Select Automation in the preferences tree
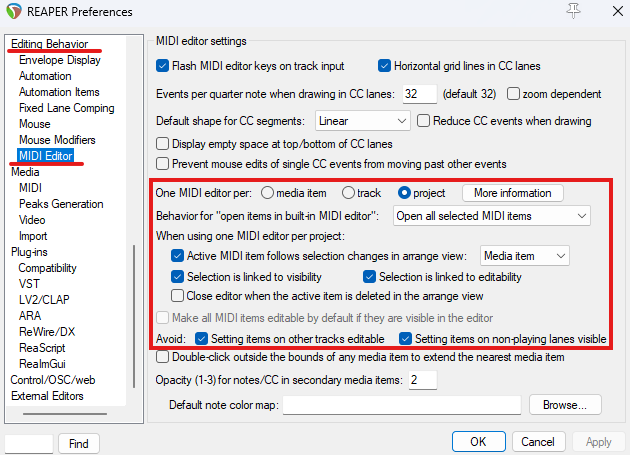Image resolution: width=630 pixels, height=455 pixels. (x=45, y=76)
